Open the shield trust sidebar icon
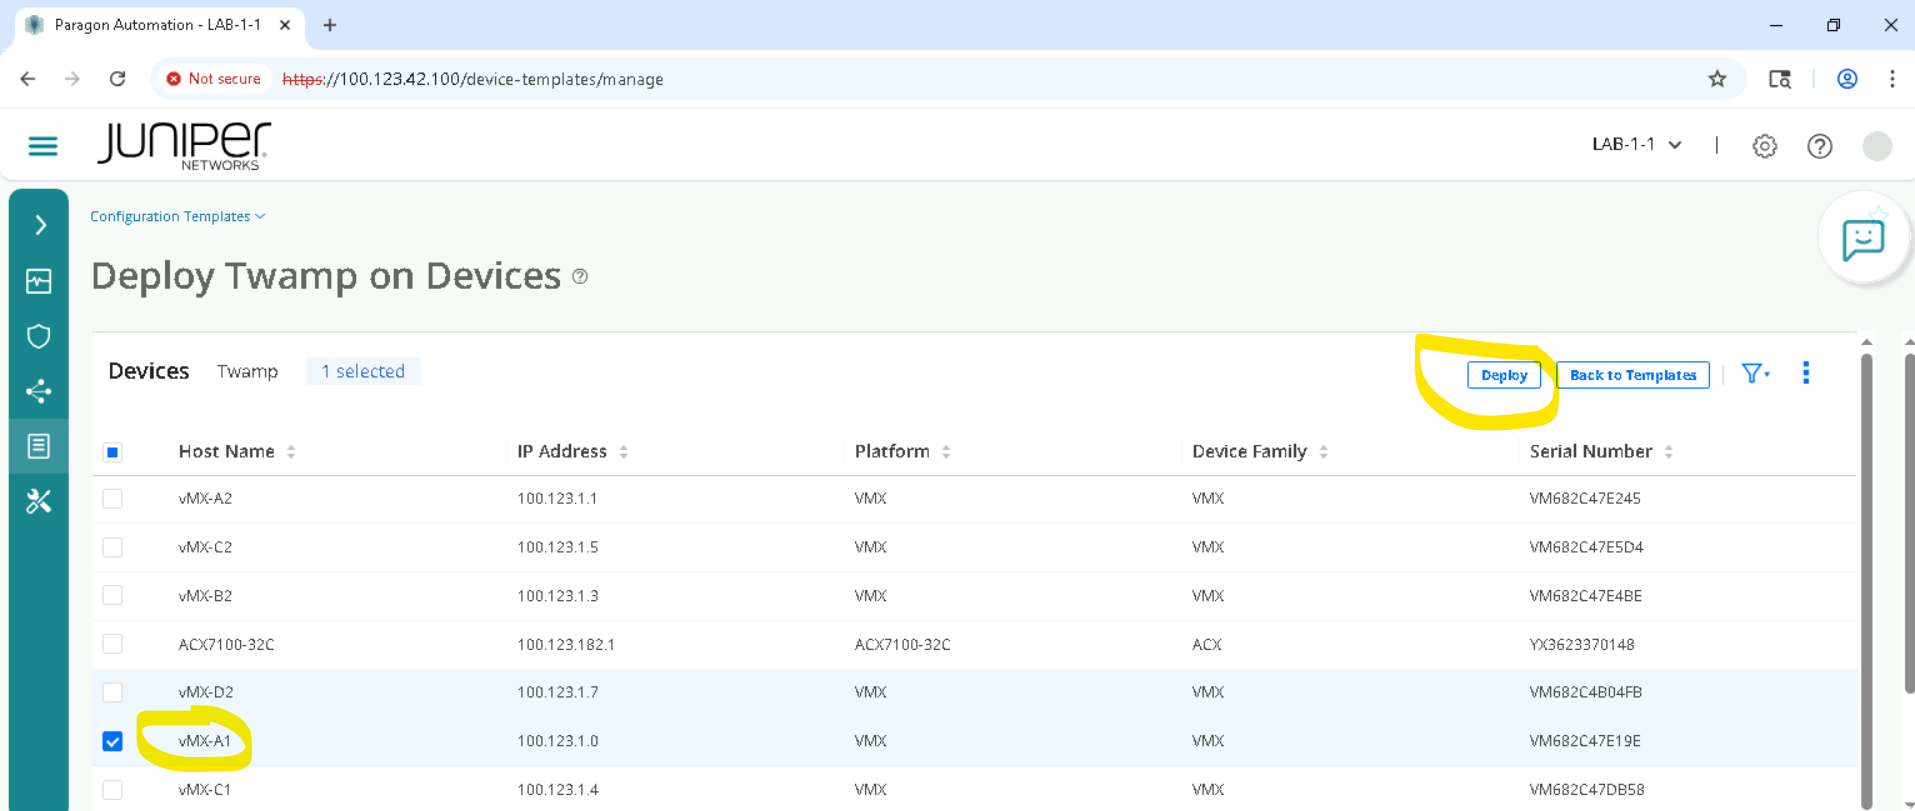 click(39, 336)
